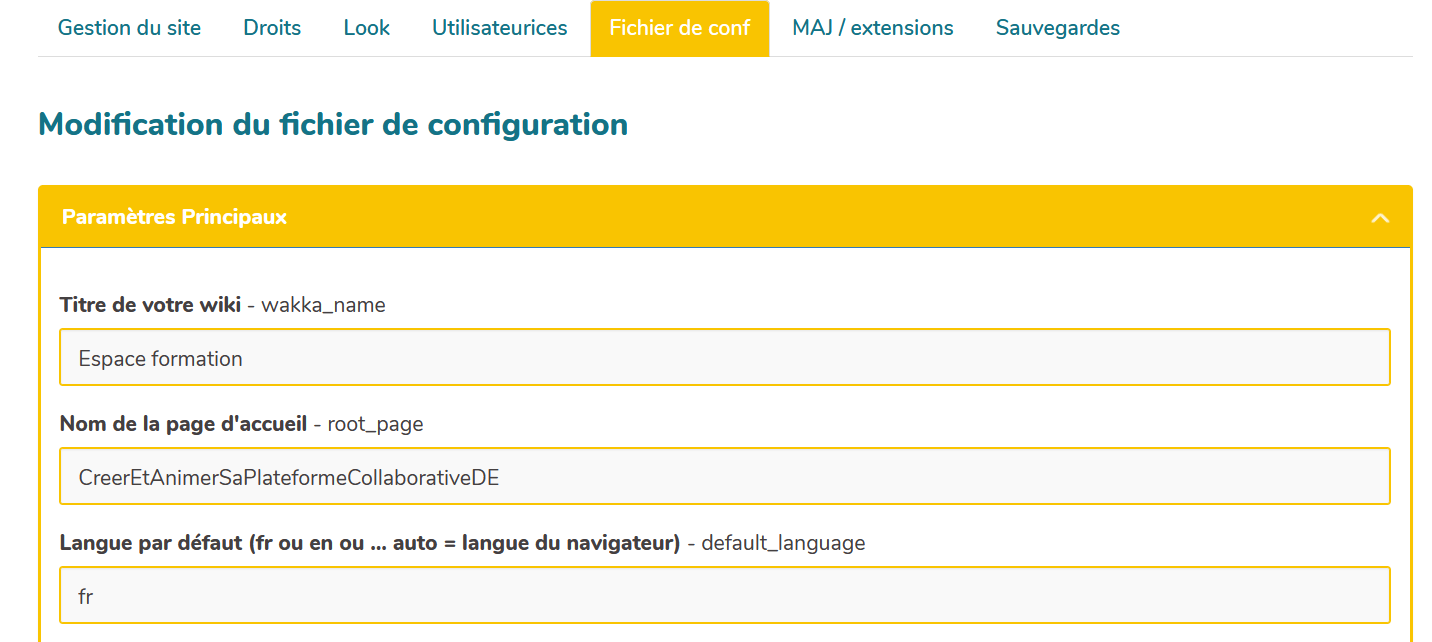
Task: Open MAJ / extensions settings
Action: click(872, 28)
